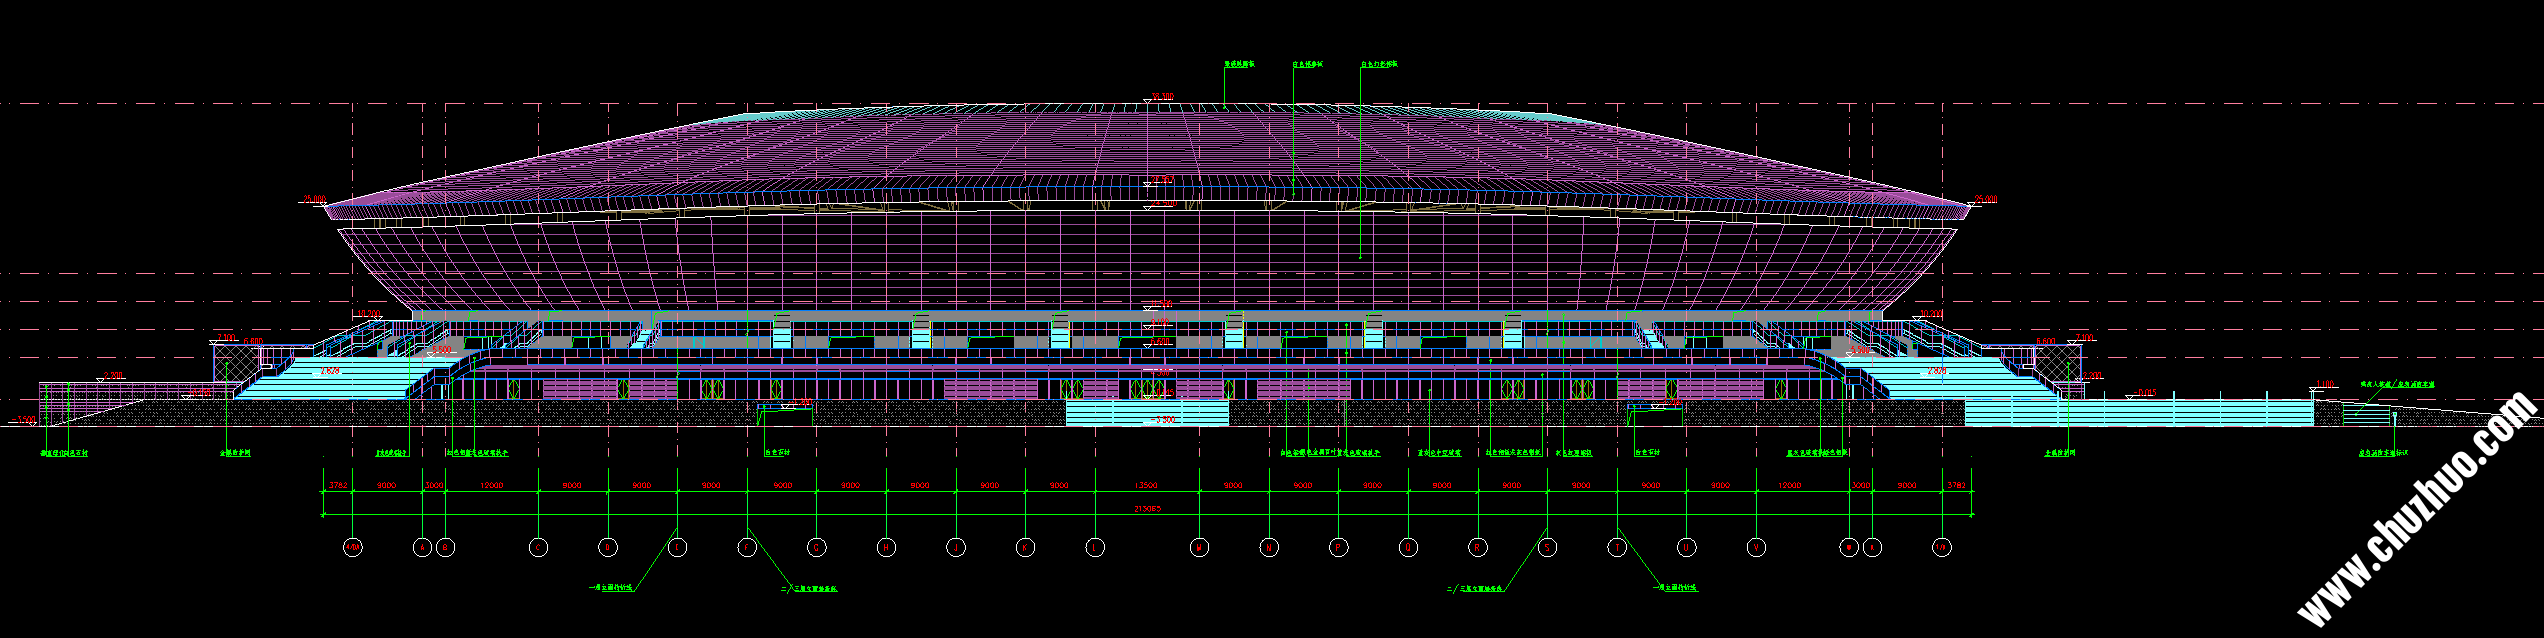Click grid axis bubble R
The image size is (2544, 638).
point(1478,547)
